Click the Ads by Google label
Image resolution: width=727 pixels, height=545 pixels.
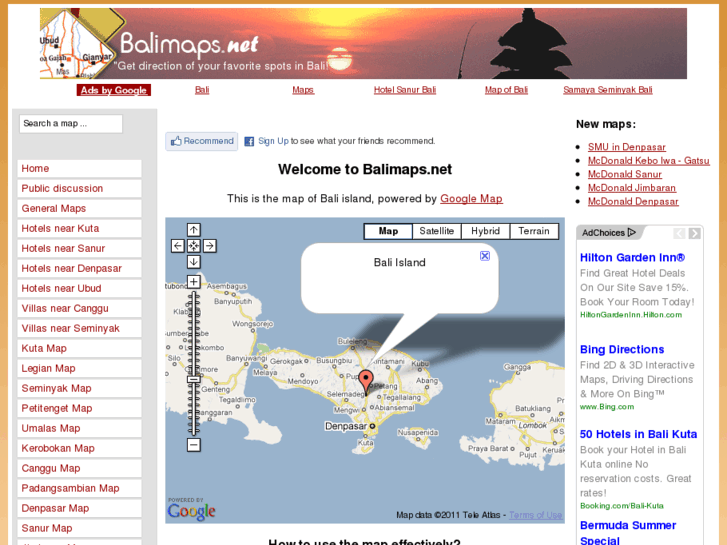[x=114, y=90]
